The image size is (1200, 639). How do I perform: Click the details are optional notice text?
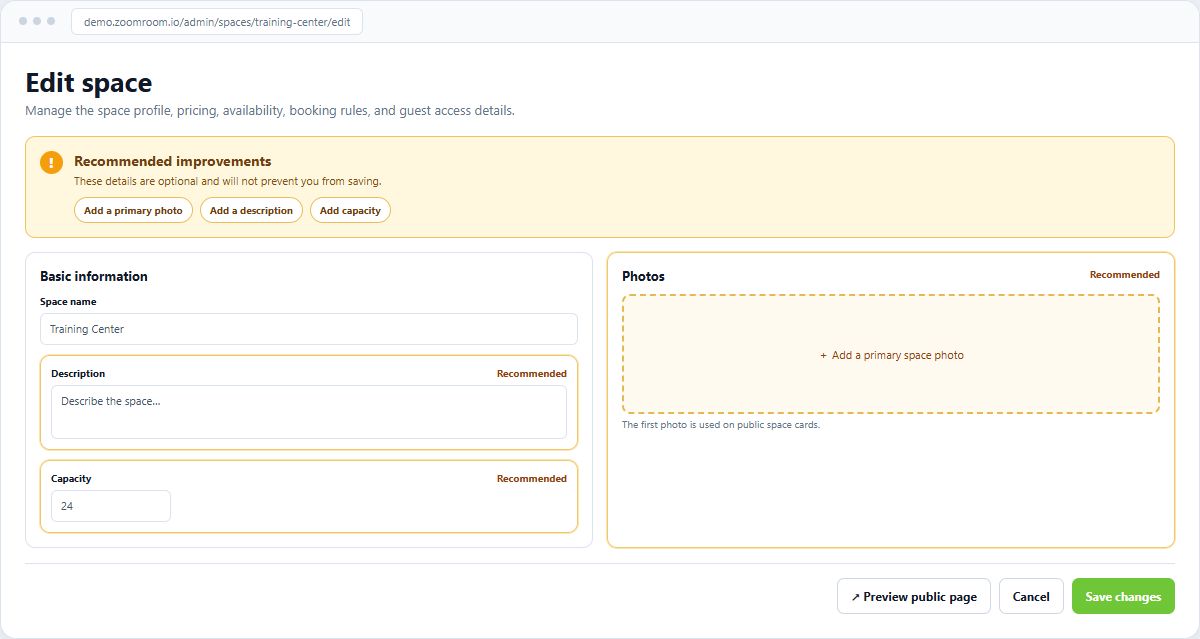coord(228,182)
